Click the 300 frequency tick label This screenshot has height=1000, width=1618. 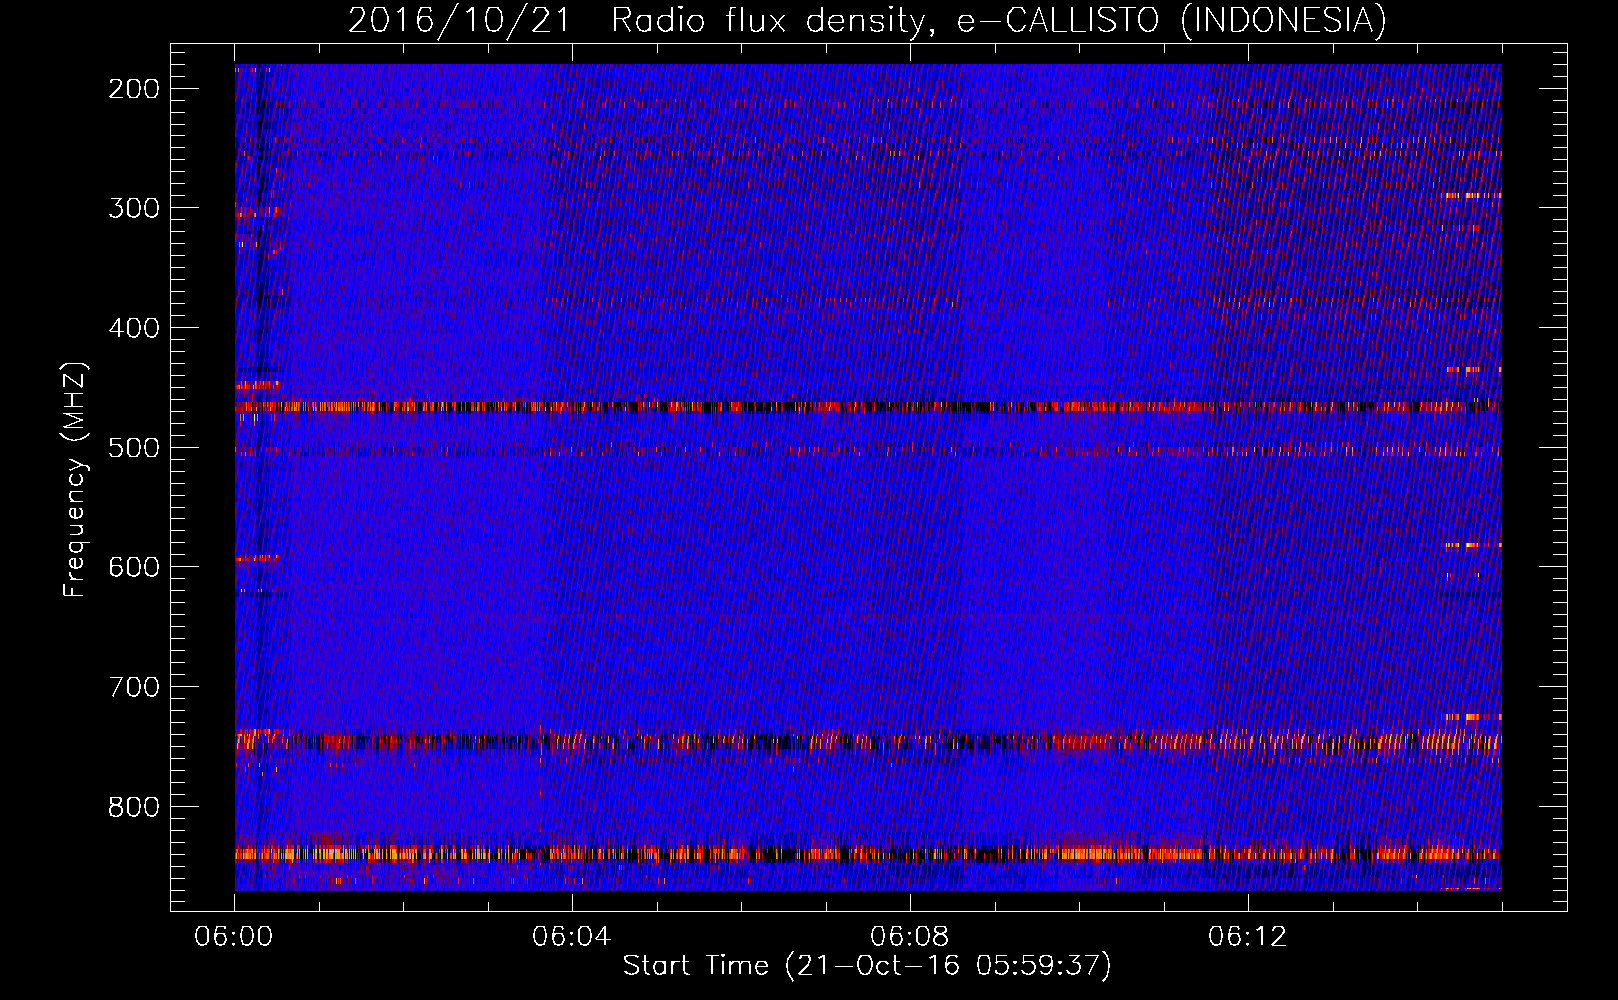pyautogui.click(x=133, y=208)
